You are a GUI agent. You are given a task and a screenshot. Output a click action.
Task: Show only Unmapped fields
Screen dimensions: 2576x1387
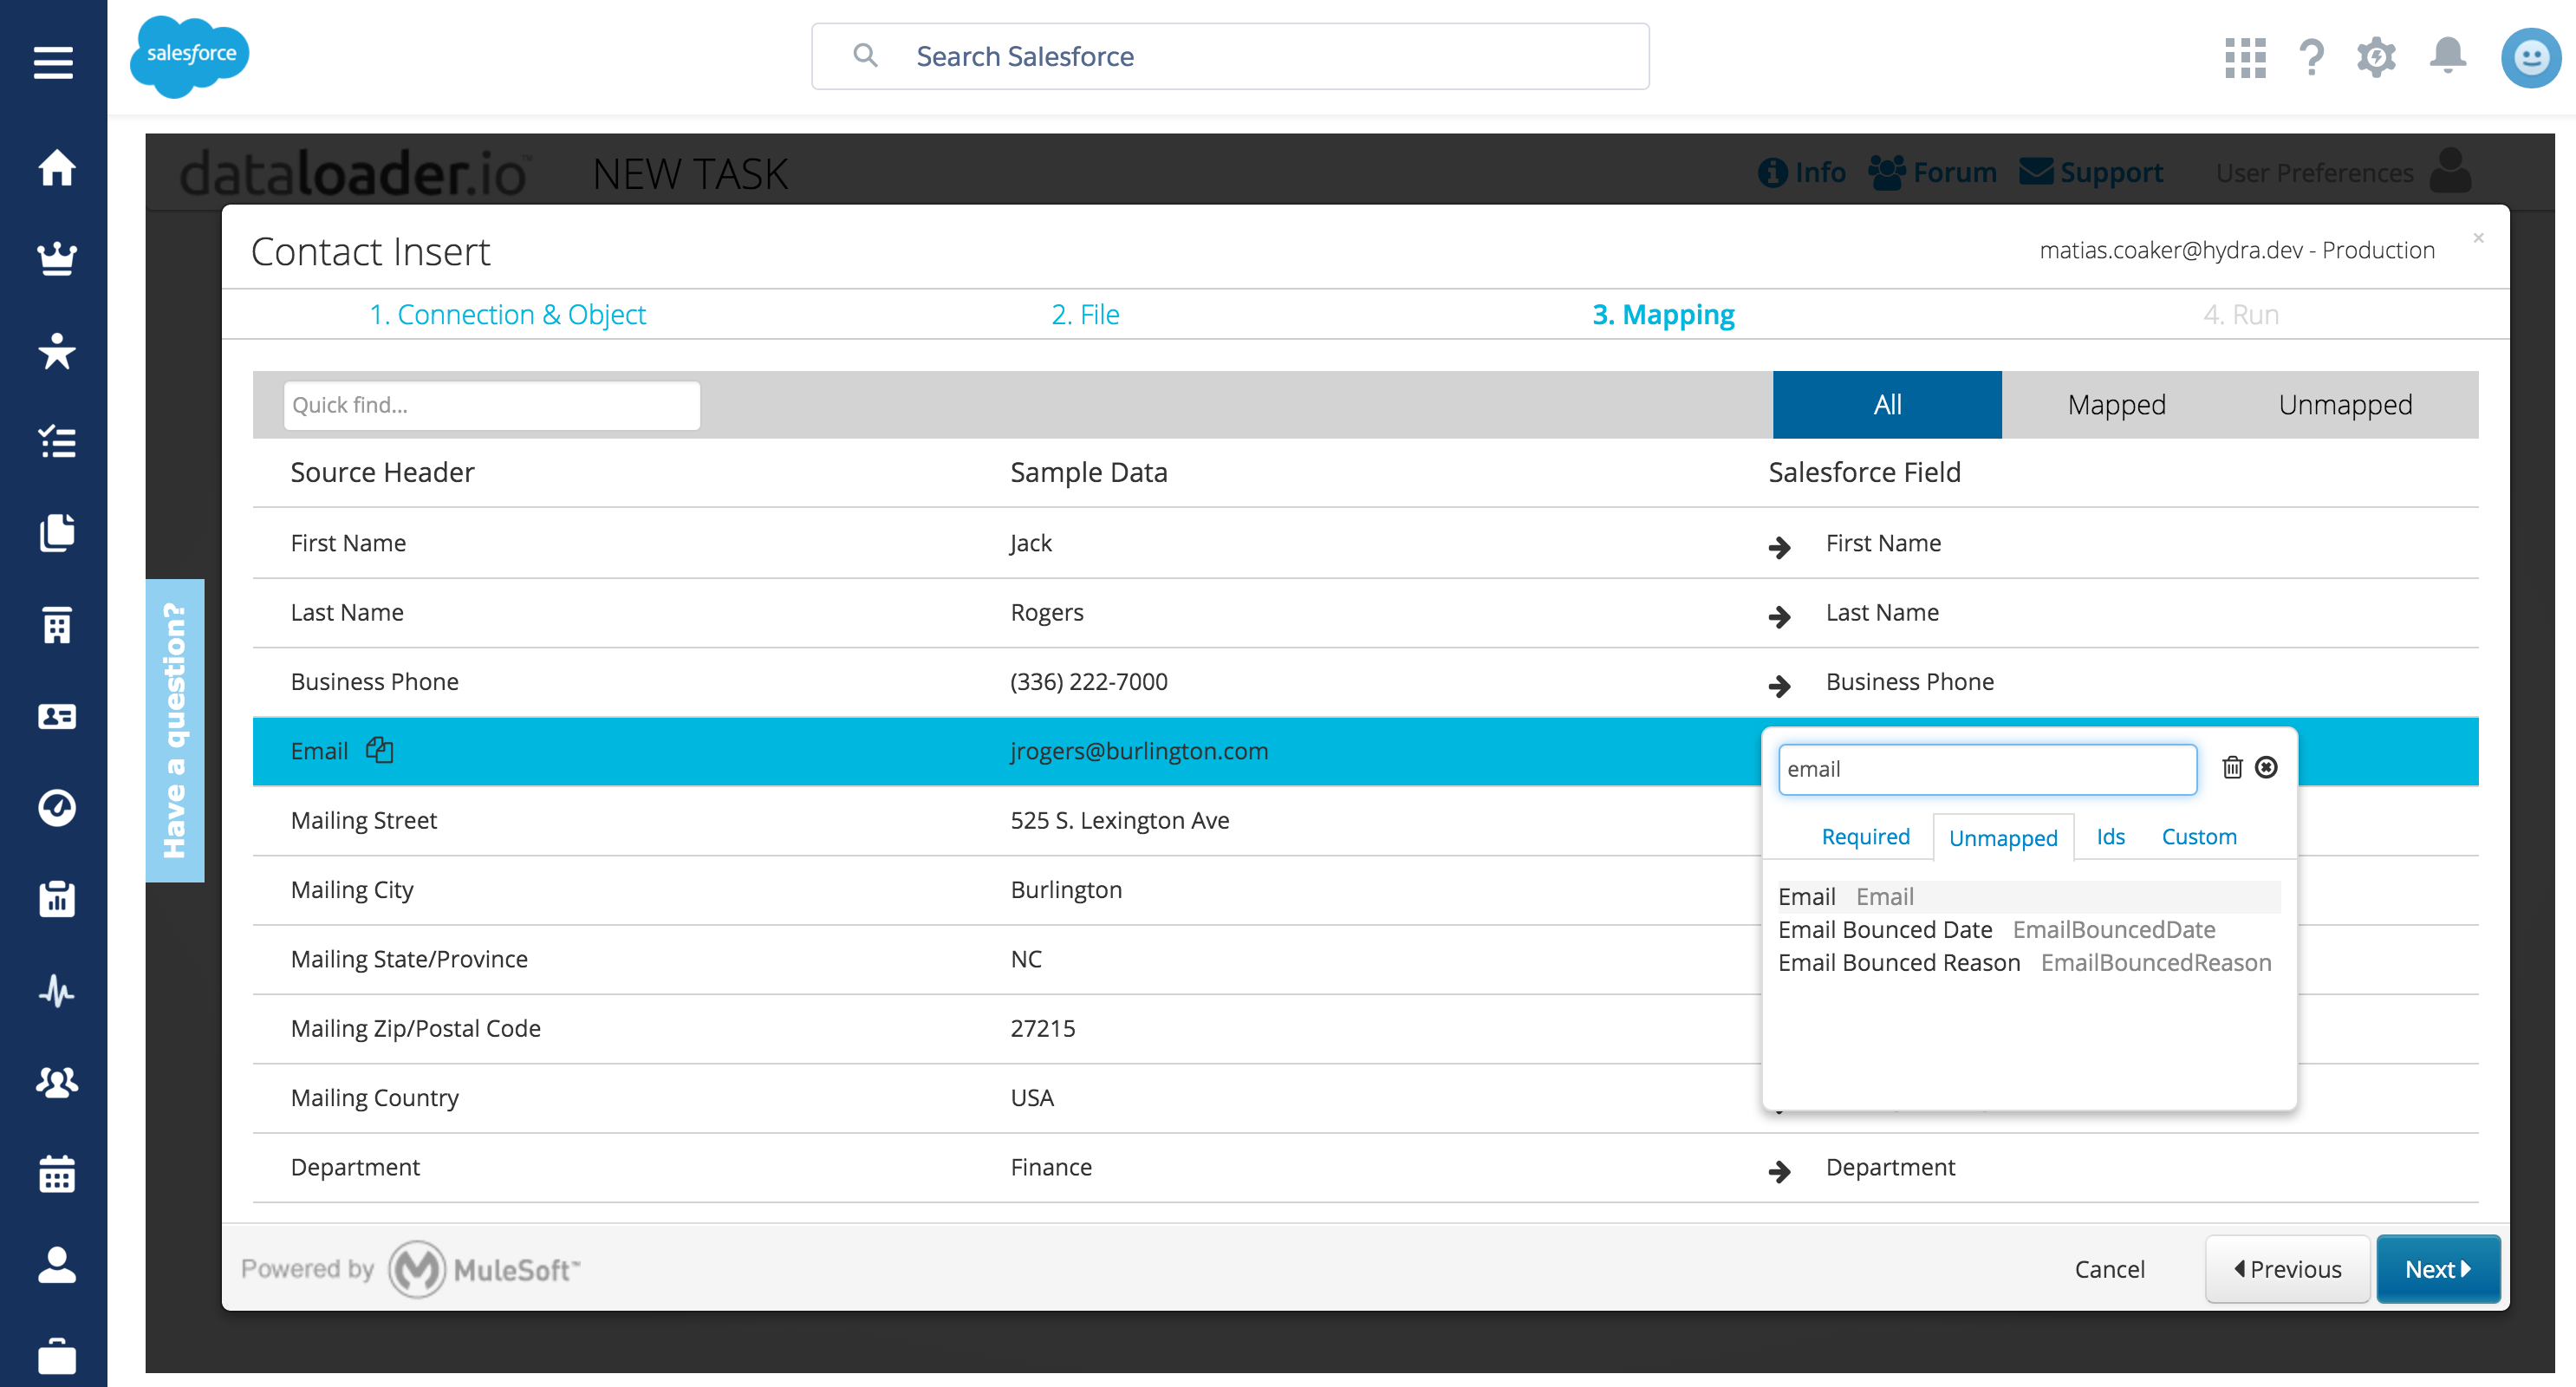2345,405
